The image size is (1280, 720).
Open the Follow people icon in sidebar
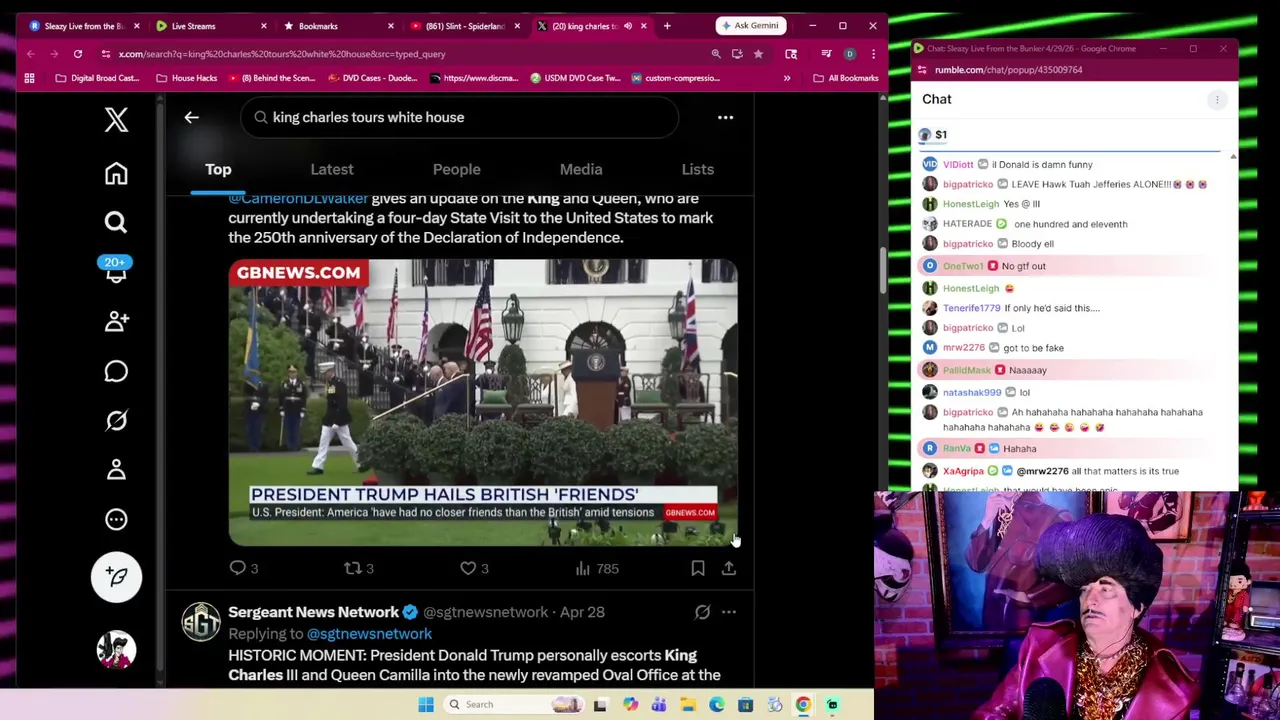(116, 321)
